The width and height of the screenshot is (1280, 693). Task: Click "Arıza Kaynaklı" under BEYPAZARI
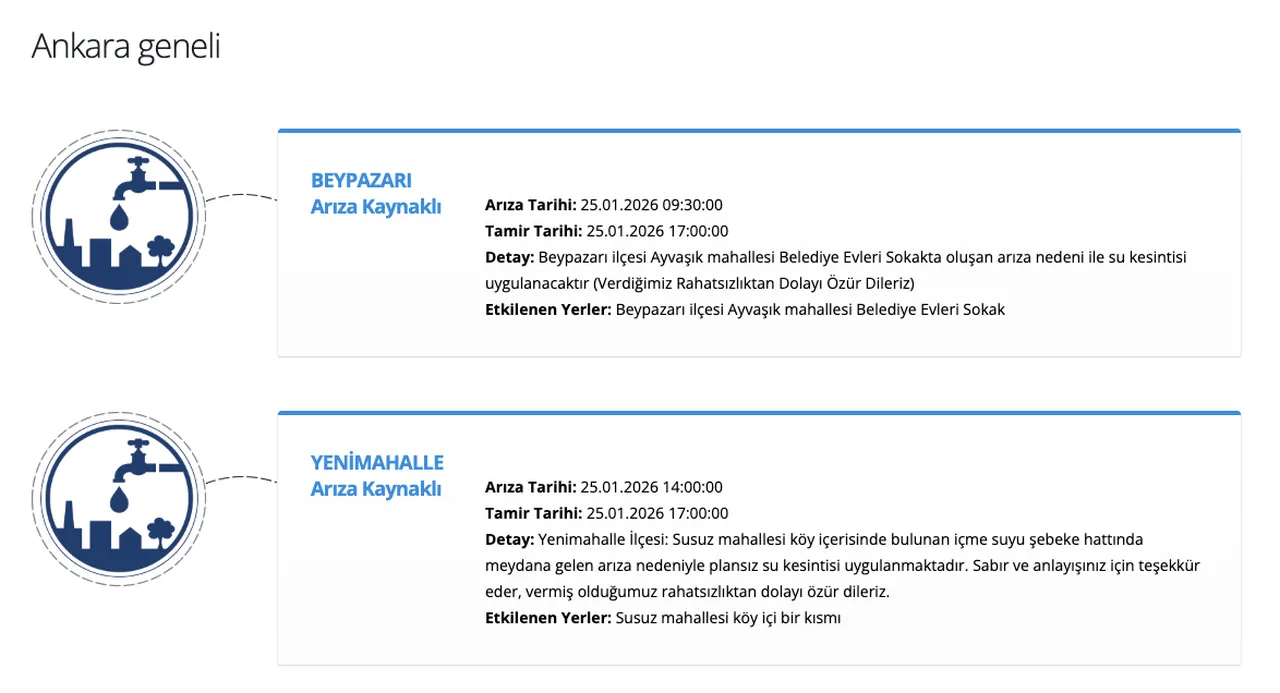376,207
